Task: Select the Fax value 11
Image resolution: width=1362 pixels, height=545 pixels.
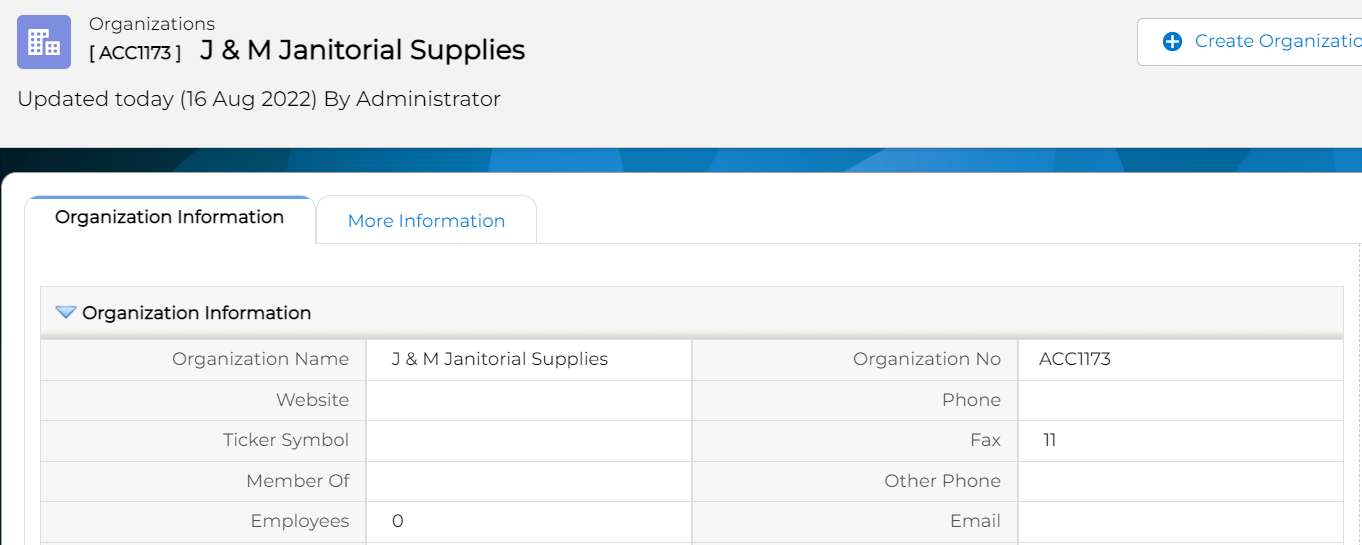Action: click(1050, 440)
